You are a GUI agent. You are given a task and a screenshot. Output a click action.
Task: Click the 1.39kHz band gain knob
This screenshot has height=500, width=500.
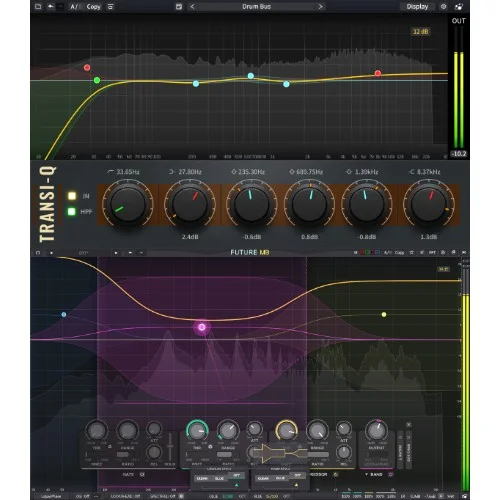[367, 203]
